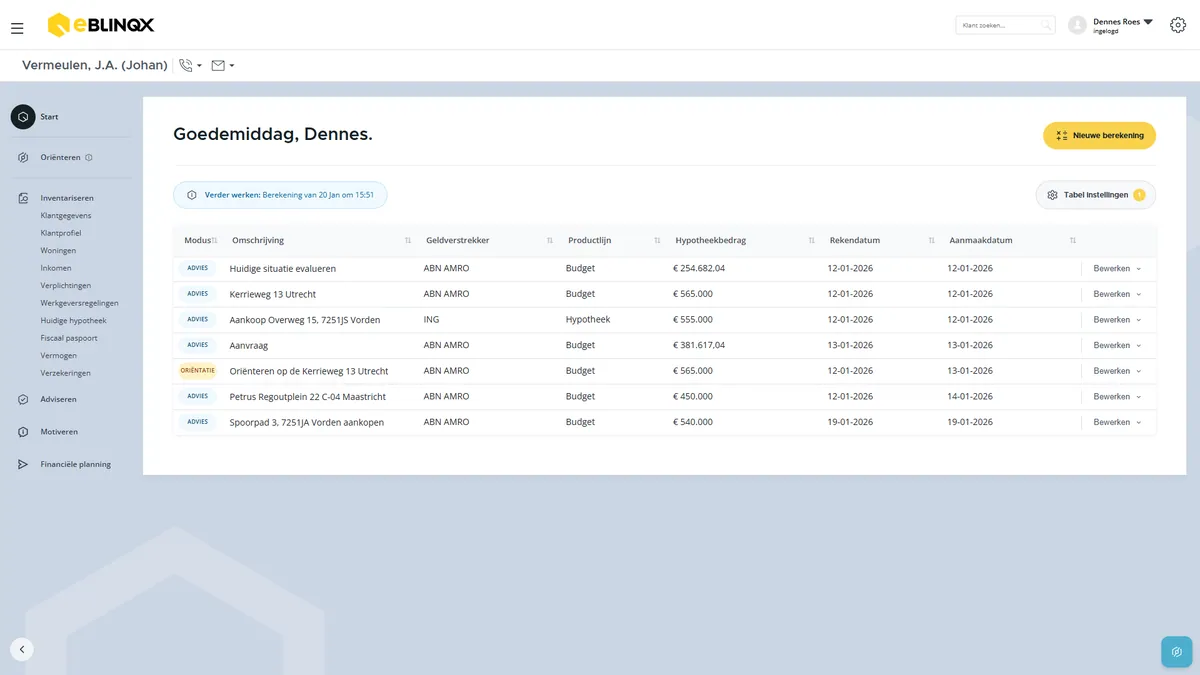Image resolution: width=1200 pixels, height=675 pixels.
Task: Open Huidige hypotheek in the sidebar
Action: click(x=73, y=320)
